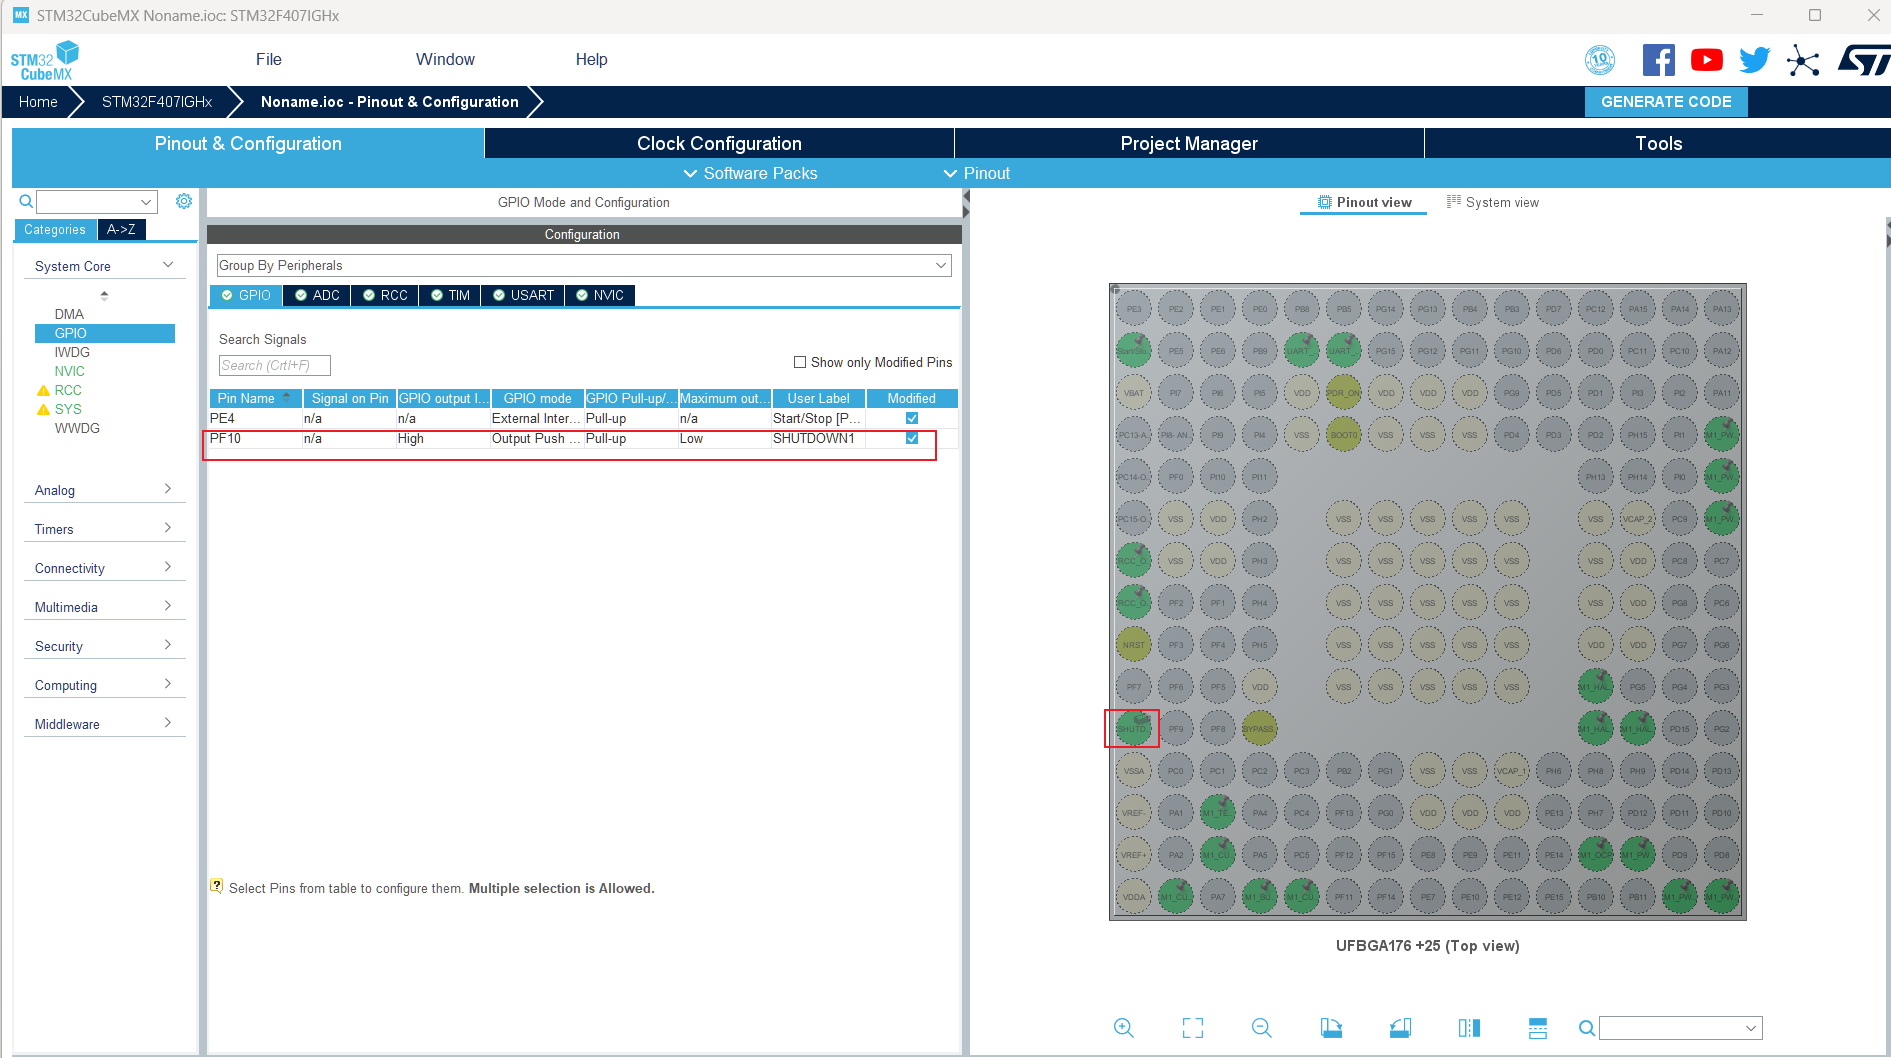Click the Search Signals input field
Viewport: 1891px width, 1058px height.
click(x=275, y=365)
